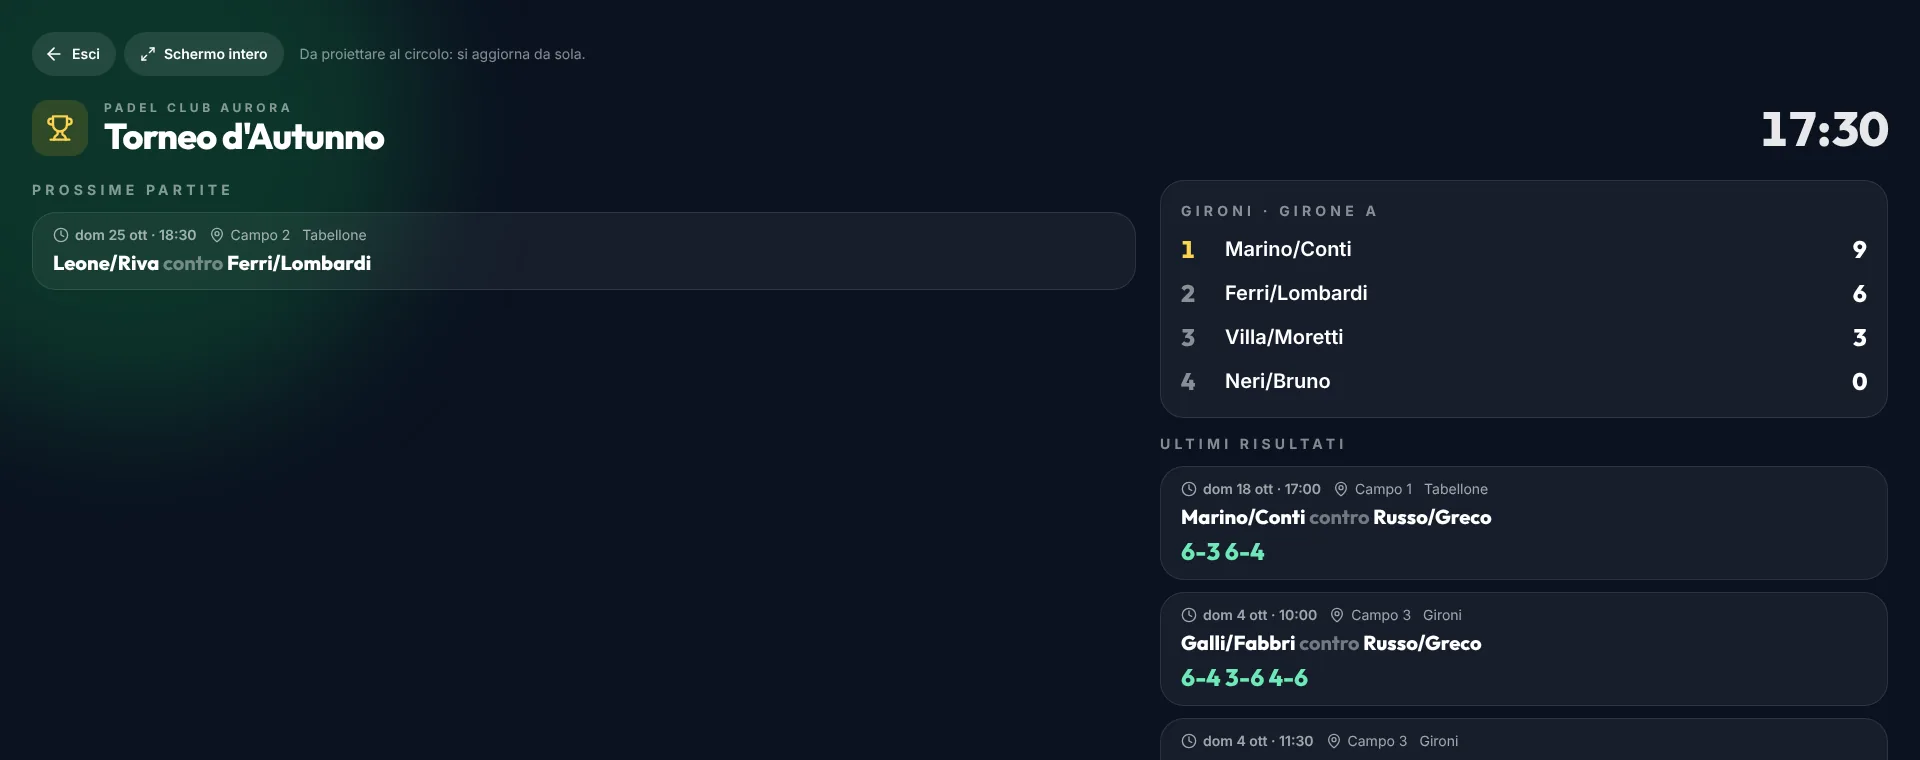
Task: Click Villa/Moretti's 3 points value
Action: 1859,337
